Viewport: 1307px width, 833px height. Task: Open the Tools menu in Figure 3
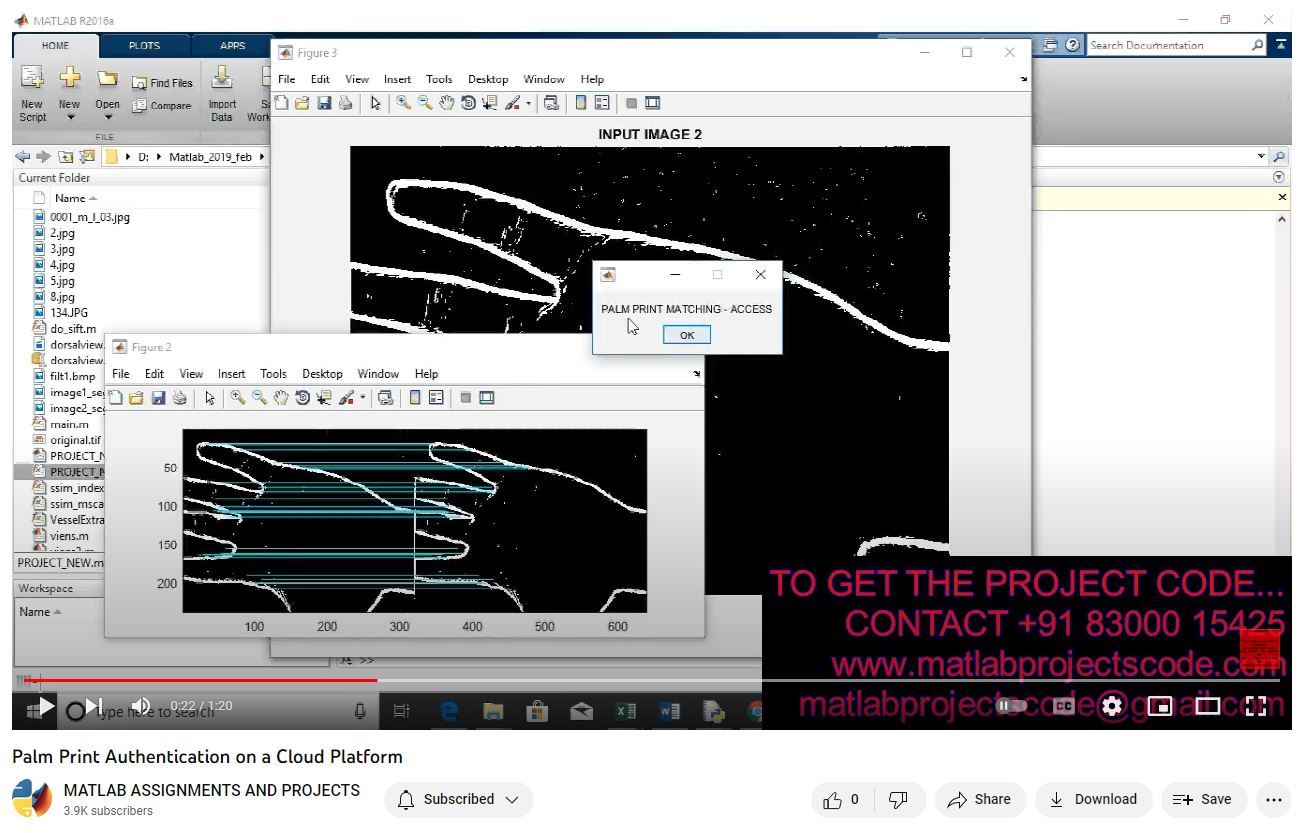coord(439,79)
